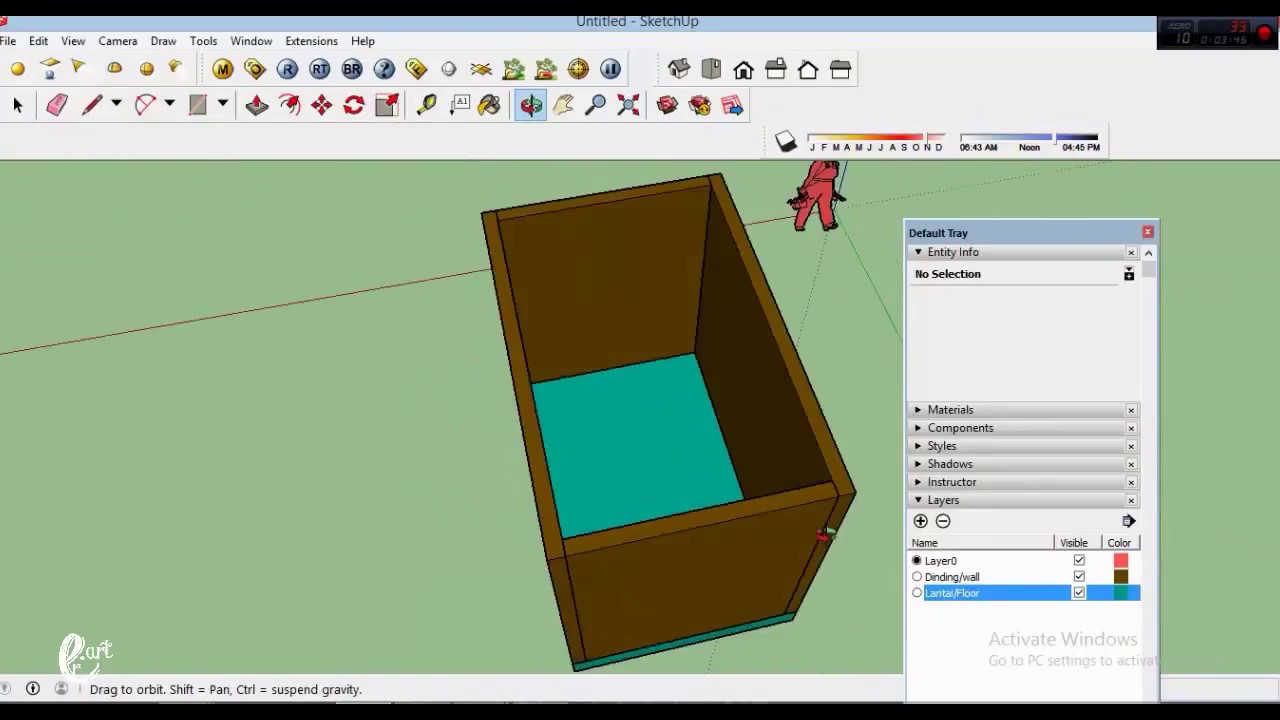
Task: Change Layer0 red color swatch
Action: (x=1121, y=561)
